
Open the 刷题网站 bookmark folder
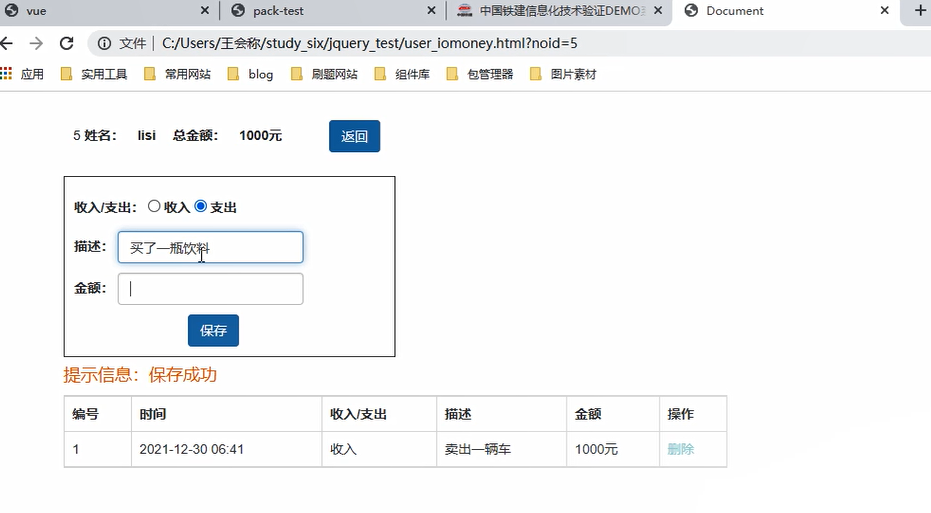pos(324,74)
